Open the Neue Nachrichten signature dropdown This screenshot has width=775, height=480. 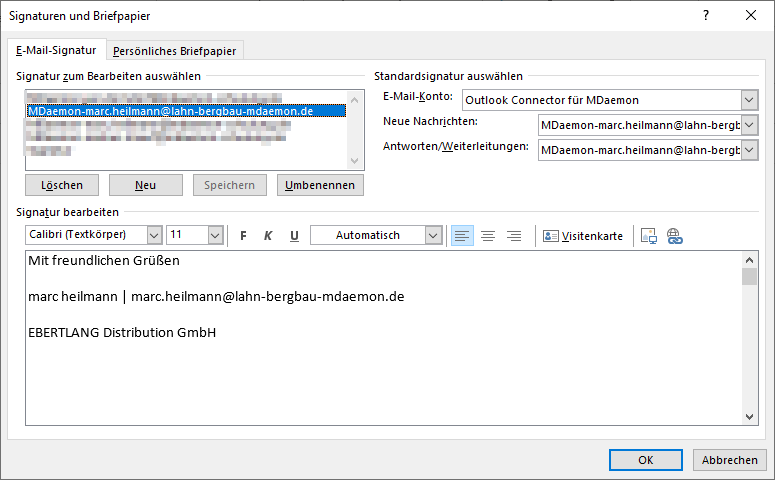pos(749,125)
